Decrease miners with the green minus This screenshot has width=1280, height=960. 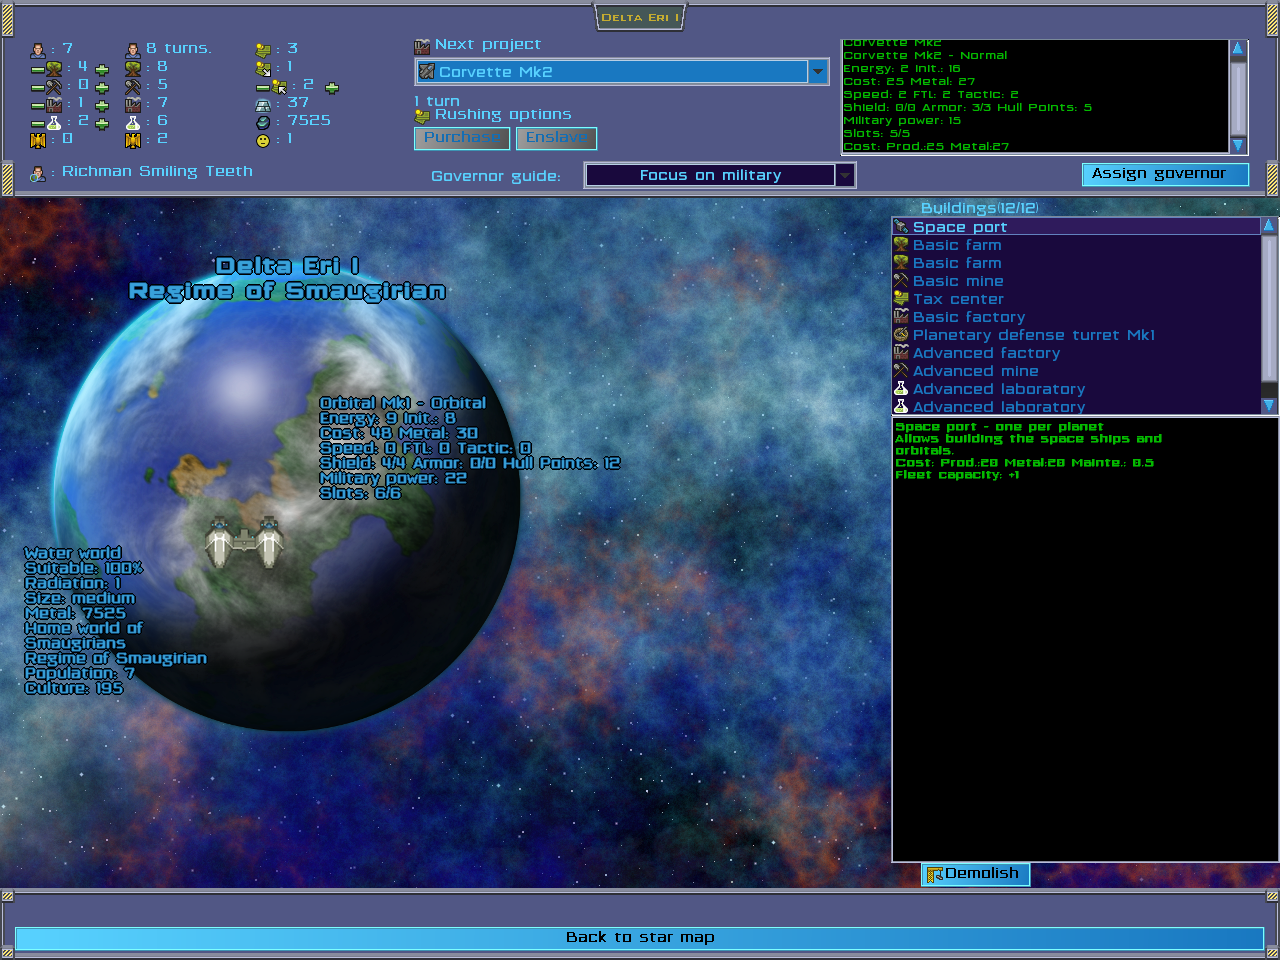[38, 88]
